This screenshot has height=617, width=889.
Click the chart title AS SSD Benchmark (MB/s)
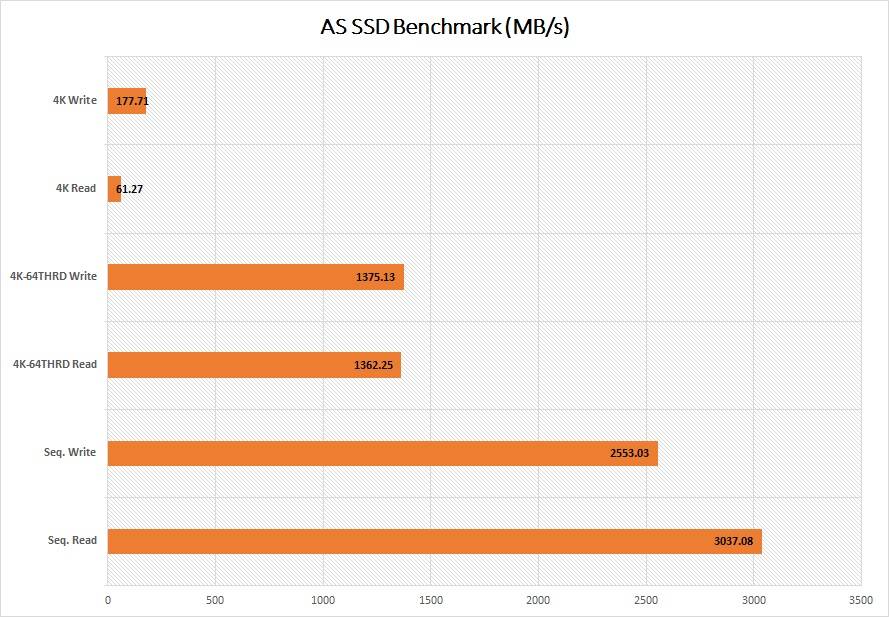click(x=444, y=27)
